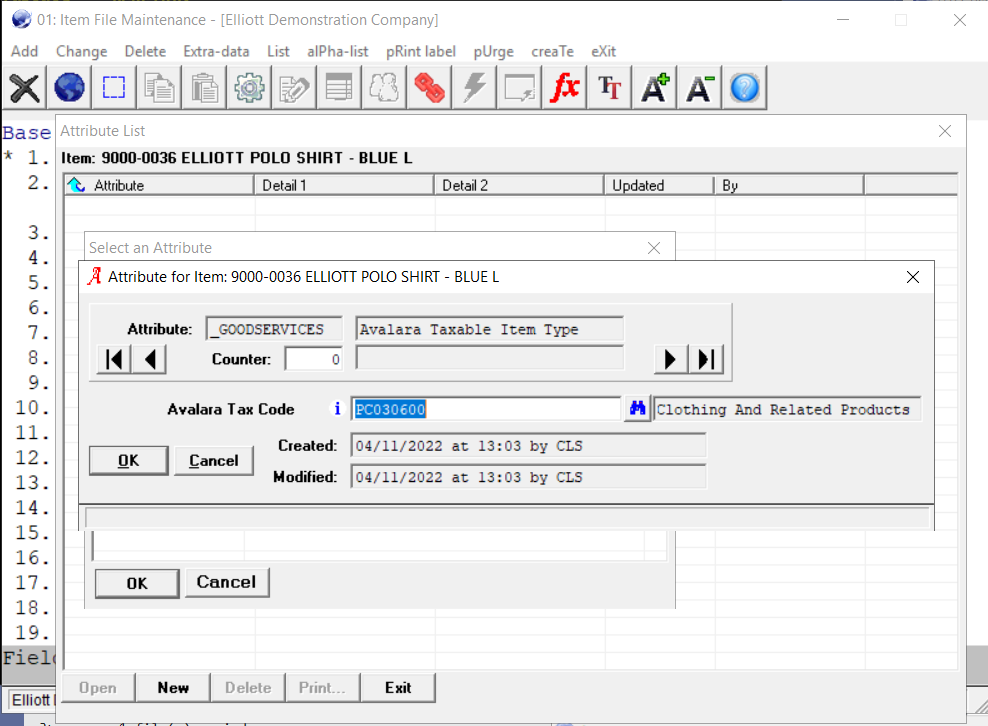
Task: Click the notes pencil toolbar icon
Action: 294,88
